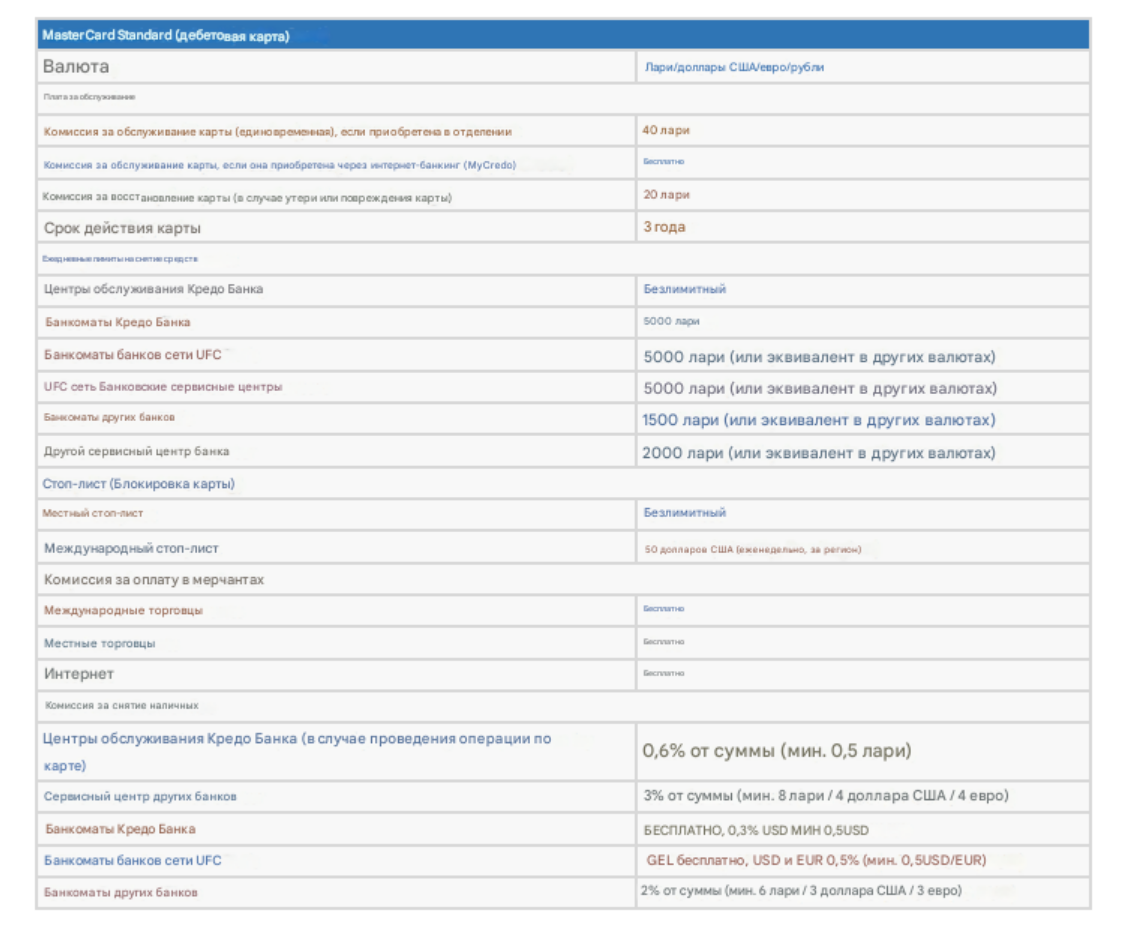Click 'Банкоматы Кредо Банка' label in cash withdrawal section
Viewport: 1121px width, 947px height.
click(120, 829)
